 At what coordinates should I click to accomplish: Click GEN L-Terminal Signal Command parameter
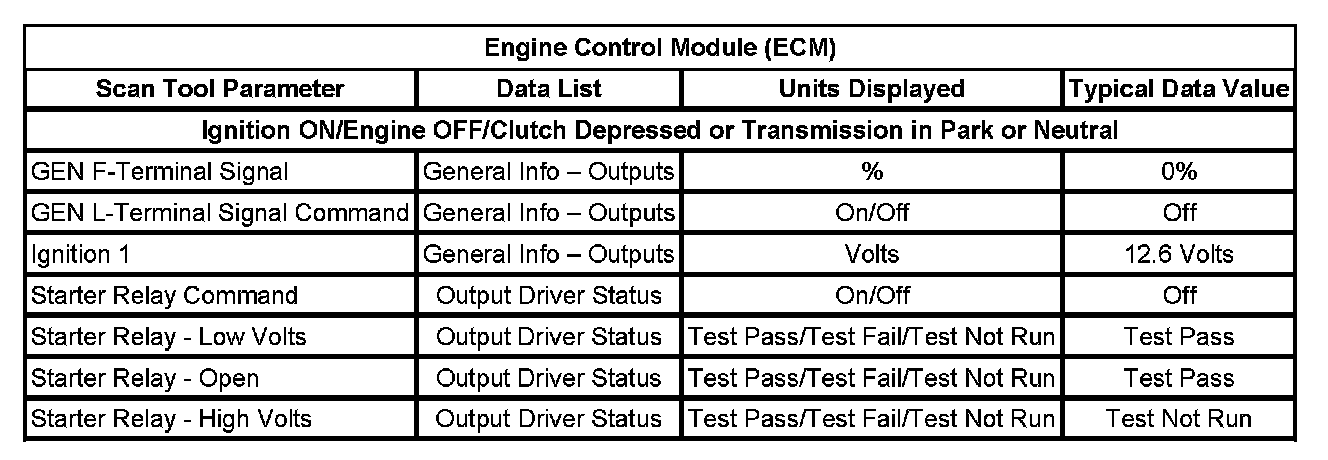[x=220, y=213]
